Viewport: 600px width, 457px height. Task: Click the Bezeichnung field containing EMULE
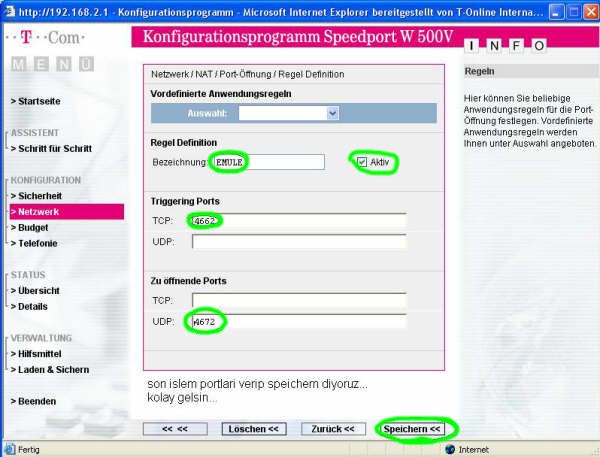click(x=269, y=162)
